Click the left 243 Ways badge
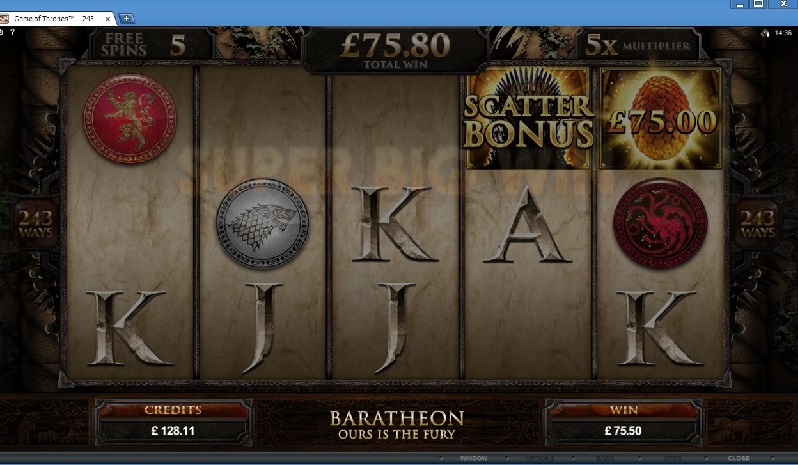Image resolution: width=798 pixels, height=465 pixels. (x=36, y=224)
